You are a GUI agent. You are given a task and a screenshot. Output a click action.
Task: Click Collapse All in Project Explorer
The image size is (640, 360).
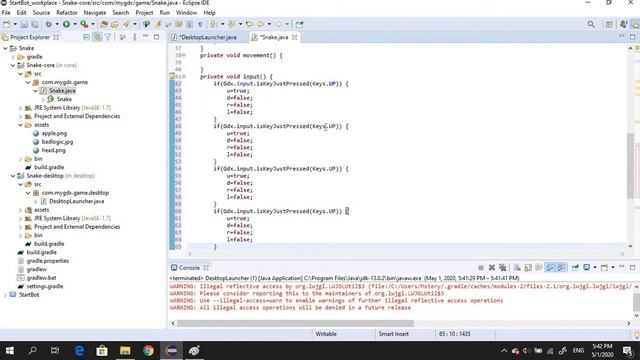[x=86, y=37]
